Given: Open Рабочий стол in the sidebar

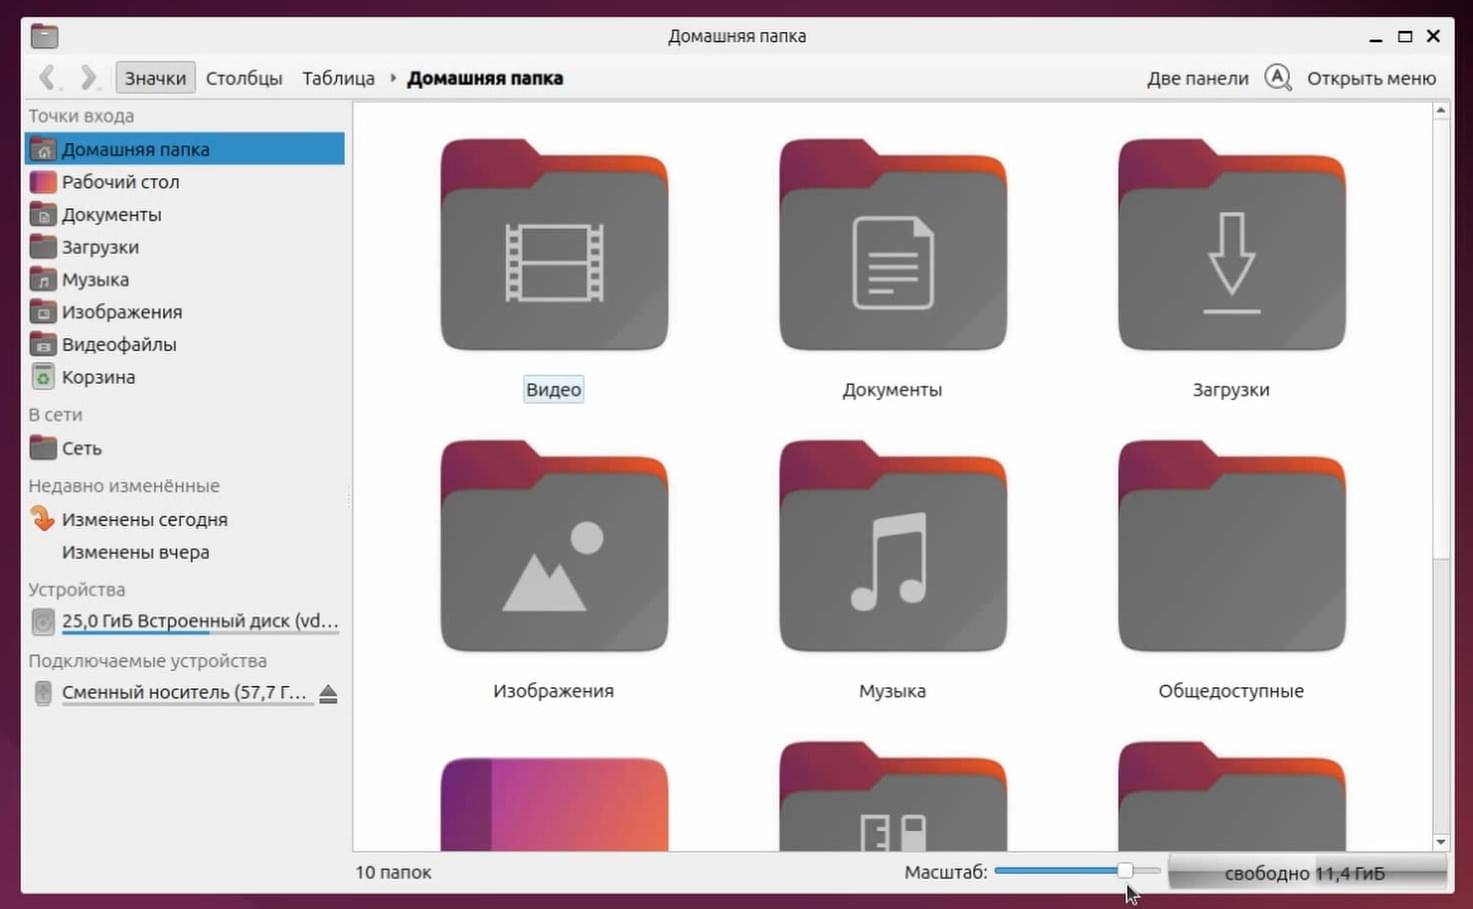Looking at the screenshot, I should click(185, 182).
